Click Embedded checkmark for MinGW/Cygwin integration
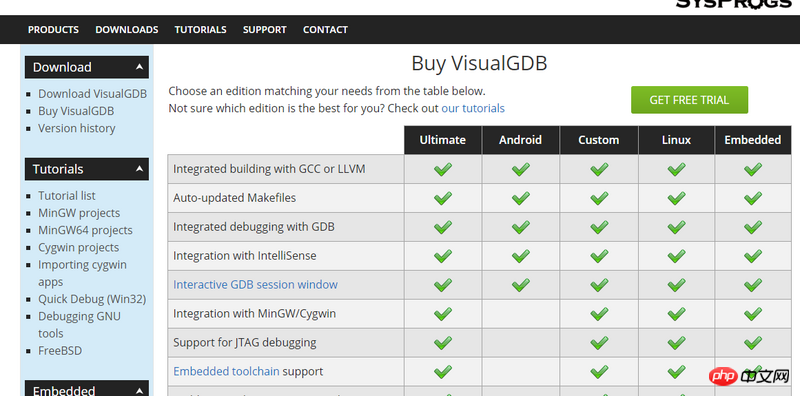 click(x=753, y=313)
